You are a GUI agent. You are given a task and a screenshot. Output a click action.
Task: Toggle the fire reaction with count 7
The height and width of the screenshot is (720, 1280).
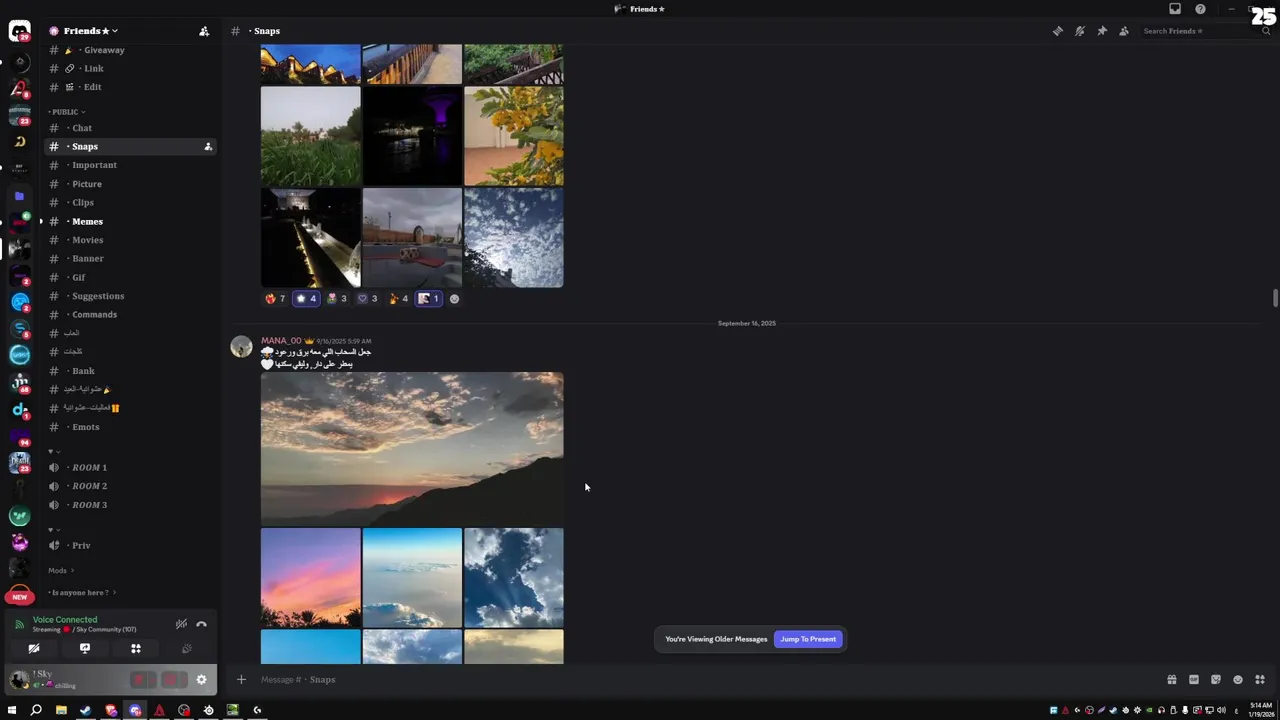(x=275, y=298)
